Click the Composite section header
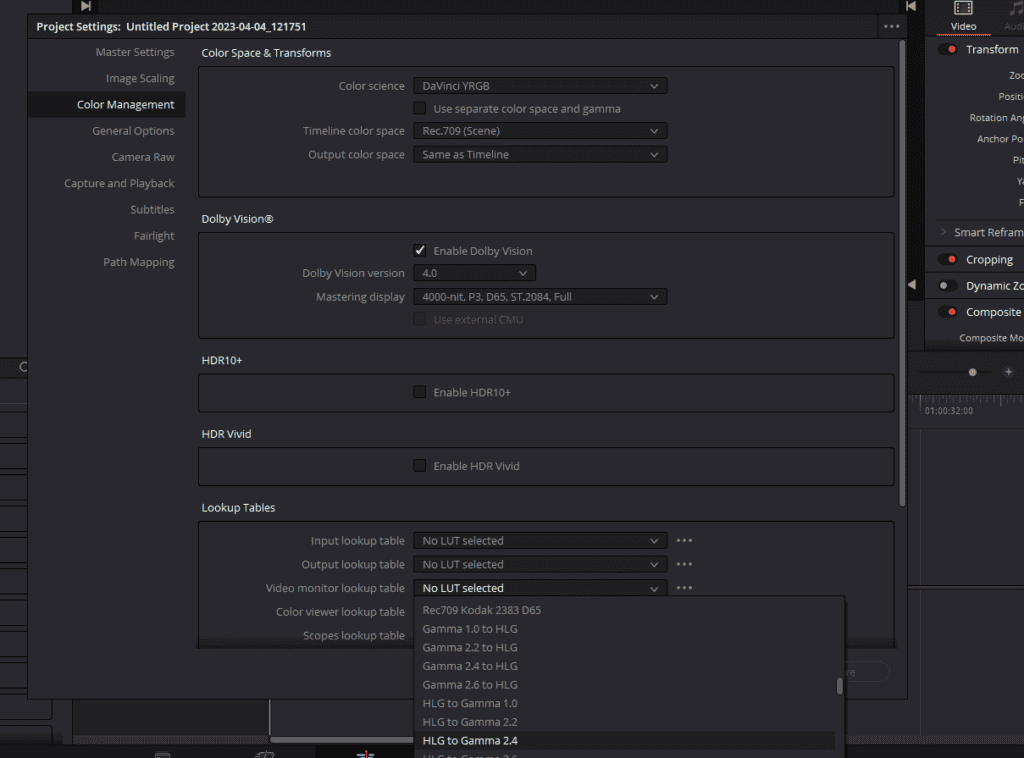This screenshot has height=758, width=1024. (993, 312)
